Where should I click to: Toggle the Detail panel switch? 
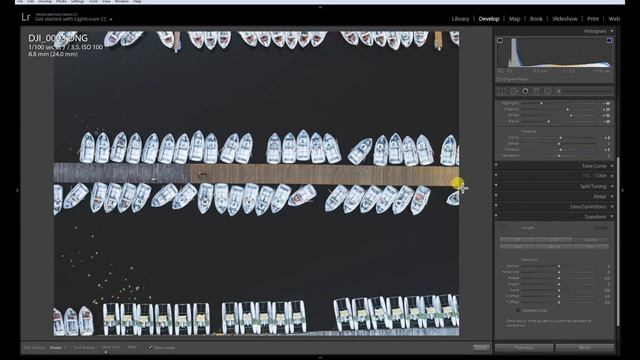point(497,196)
